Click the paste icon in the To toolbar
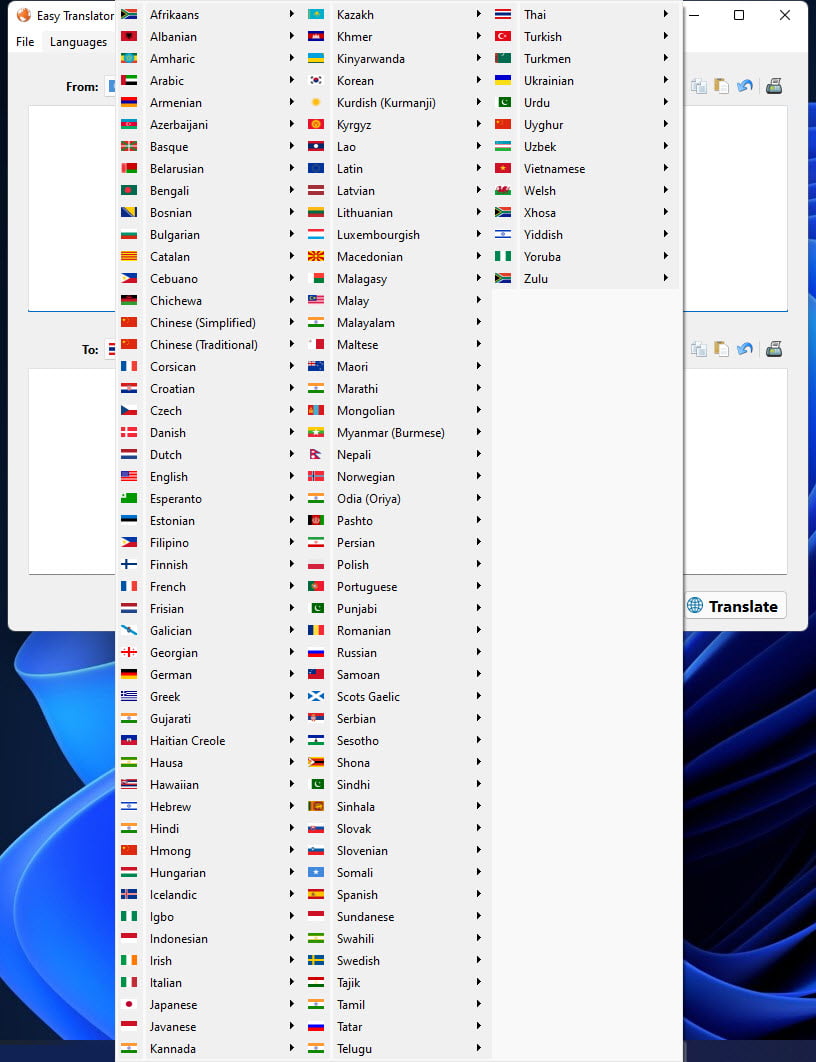816x1062 pixels. click(722, 349)
